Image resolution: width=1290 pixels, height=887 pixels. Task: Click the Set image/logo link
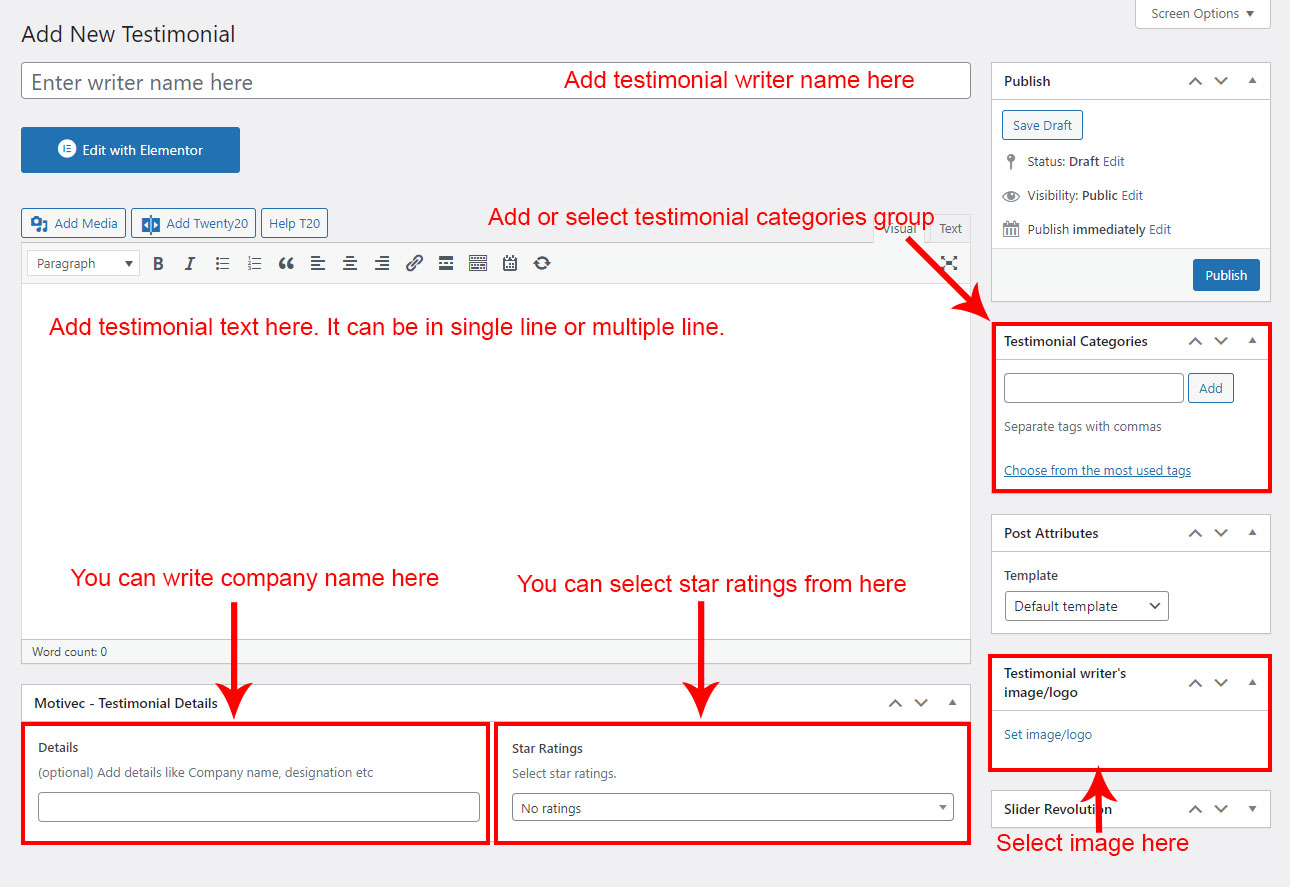pos(1047,735)
